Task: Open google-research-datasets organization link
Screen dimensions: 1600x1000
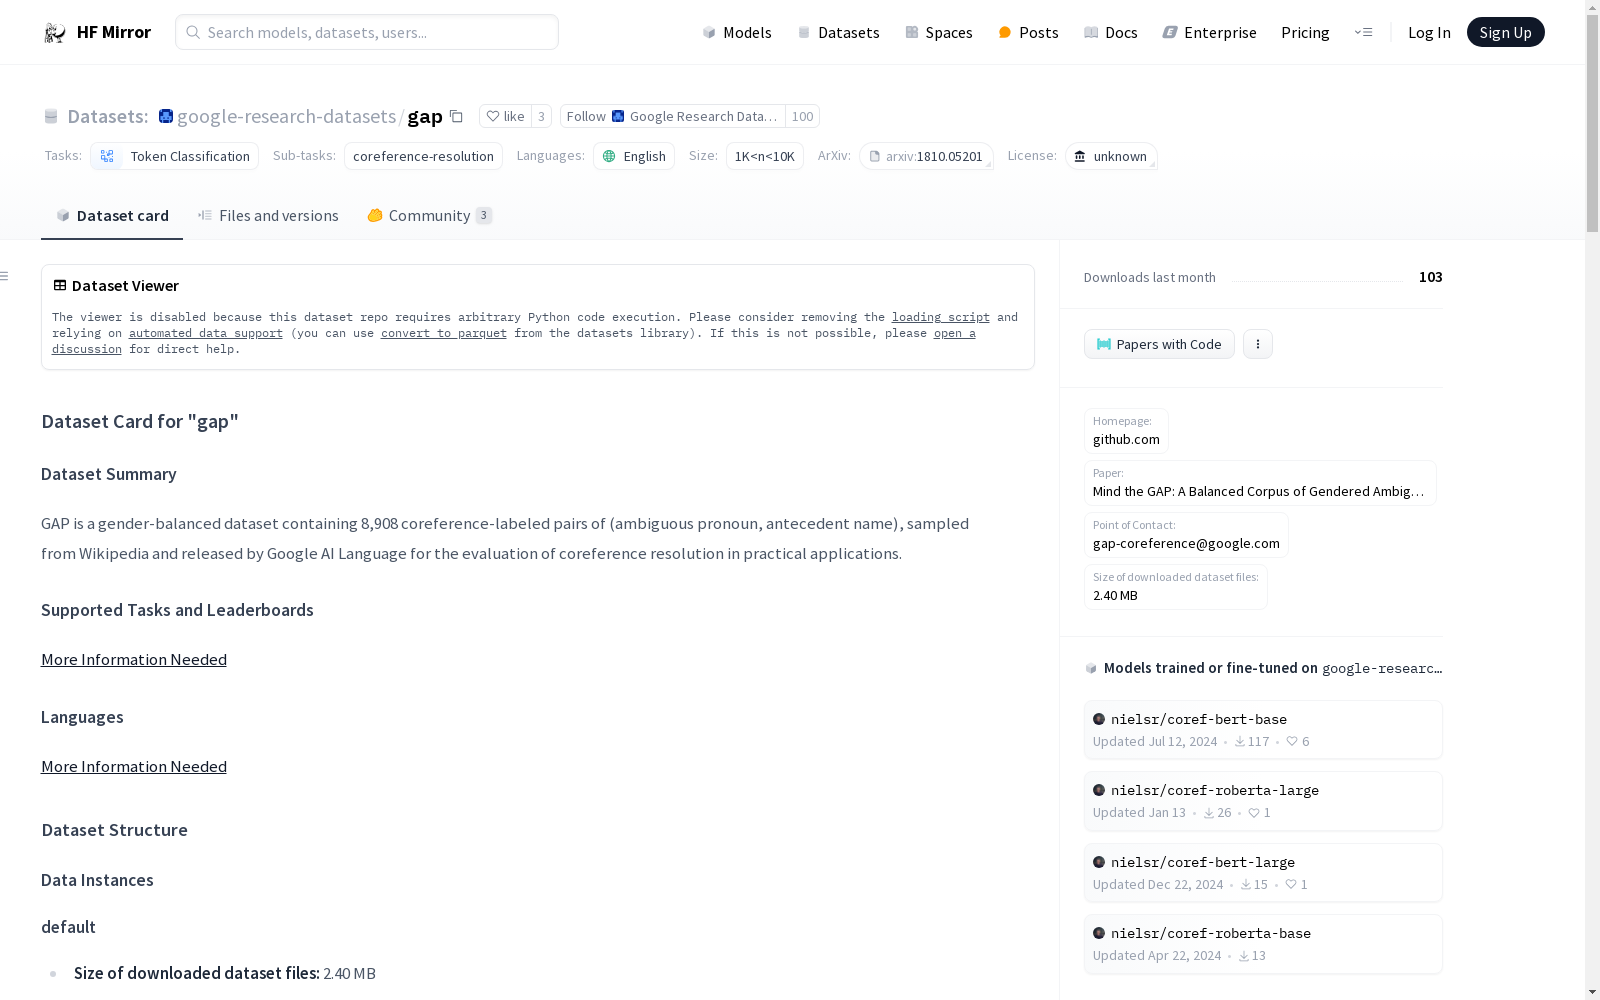Action: click(x=286, y=116)
